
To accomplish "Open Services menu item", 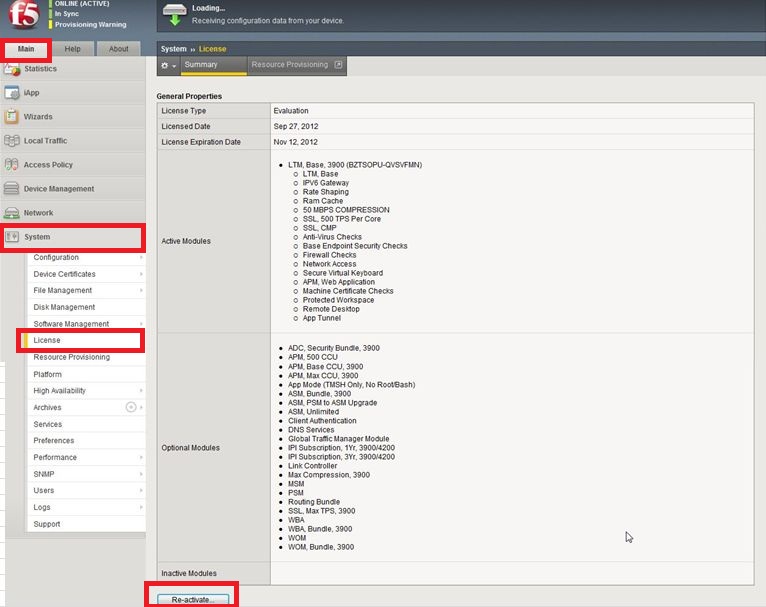I will 86,424.
